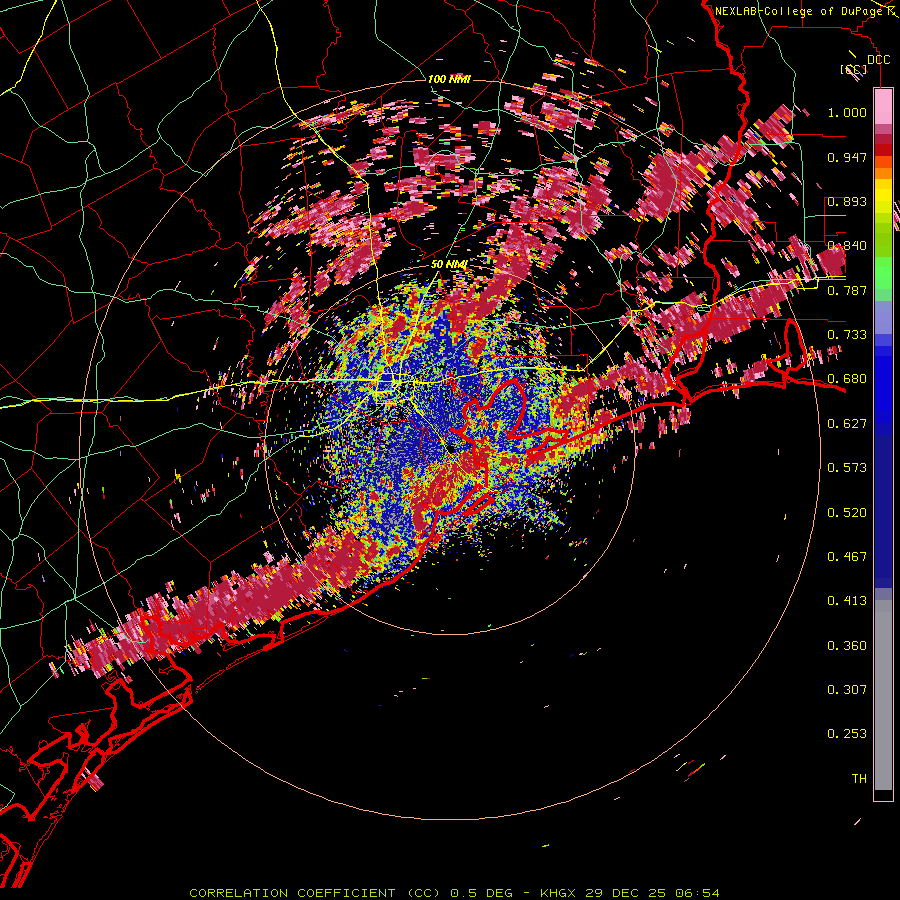
Task: Select the 0.467 scale value
Action: 847,557
